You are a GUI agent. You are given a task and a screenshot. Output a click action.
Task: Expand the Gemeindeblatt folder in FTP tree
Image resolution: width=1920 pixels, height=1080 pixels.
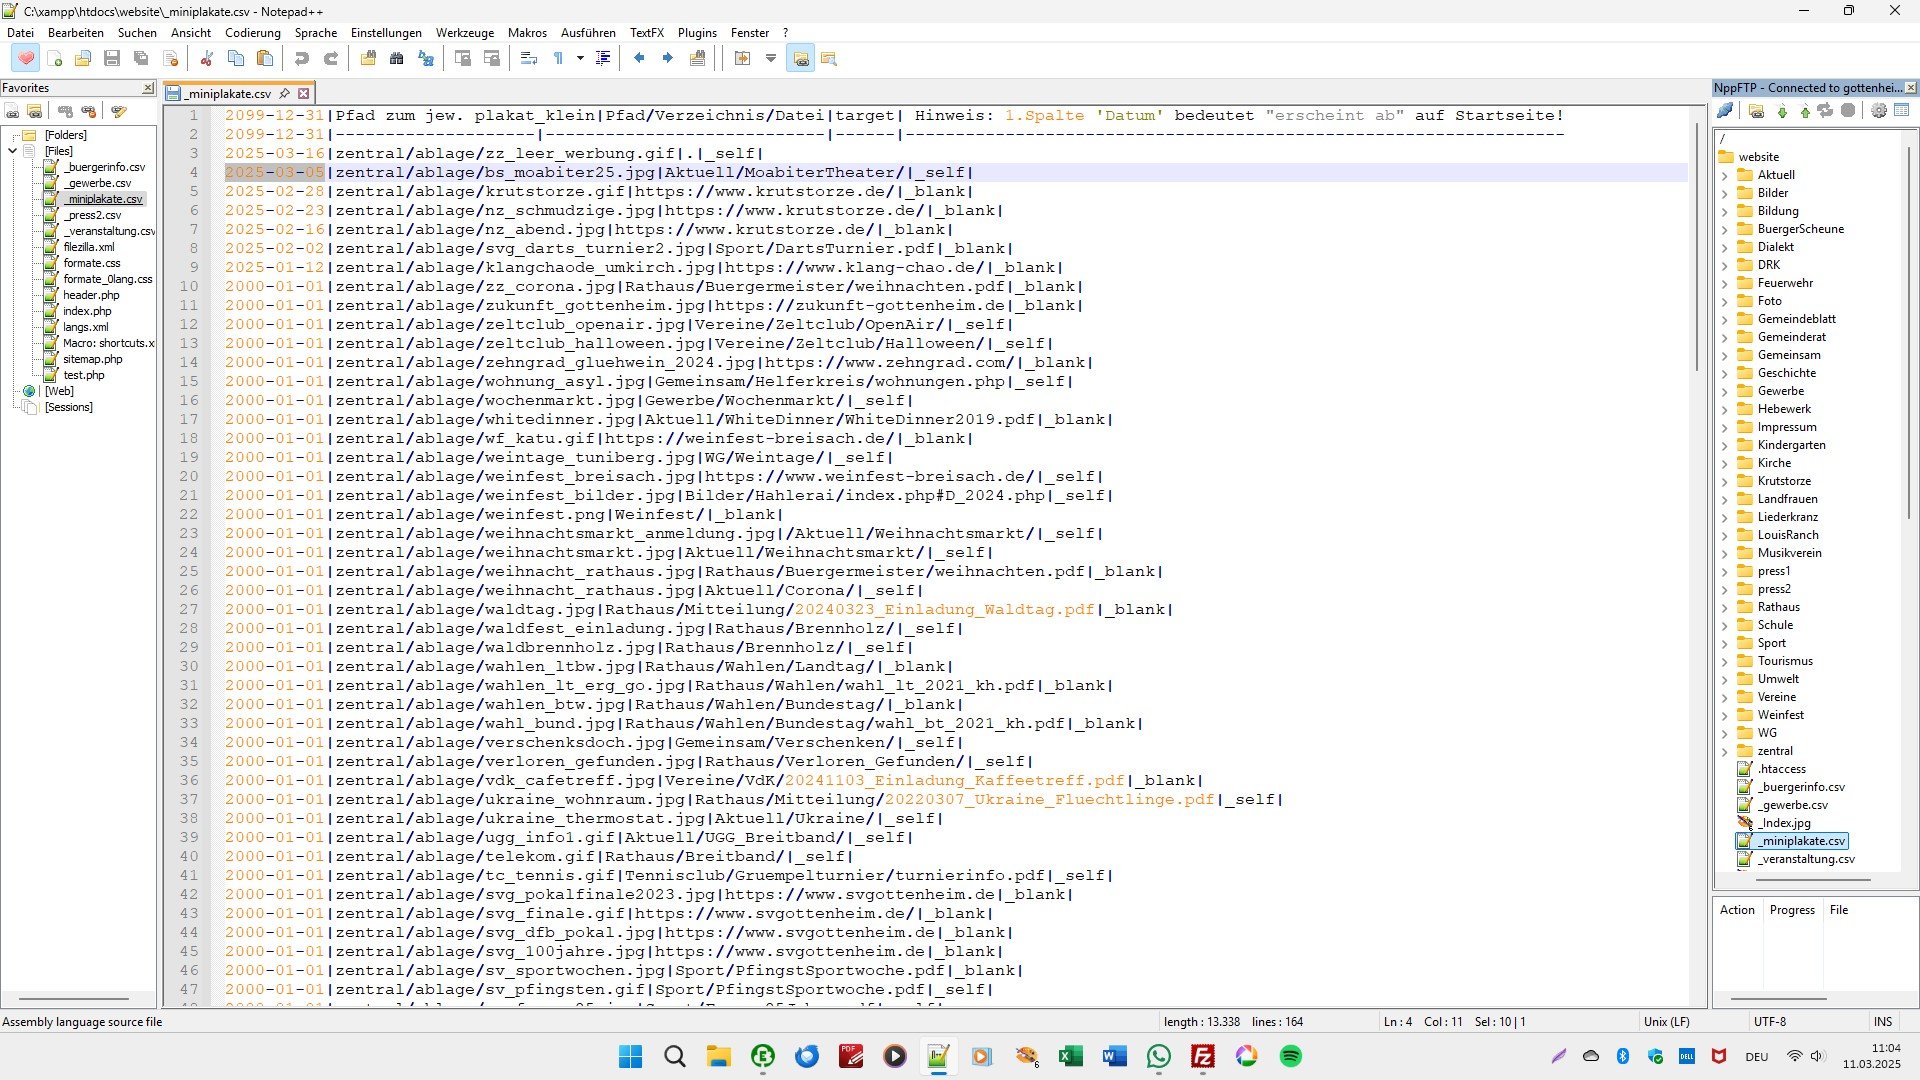click(1725, 319)
